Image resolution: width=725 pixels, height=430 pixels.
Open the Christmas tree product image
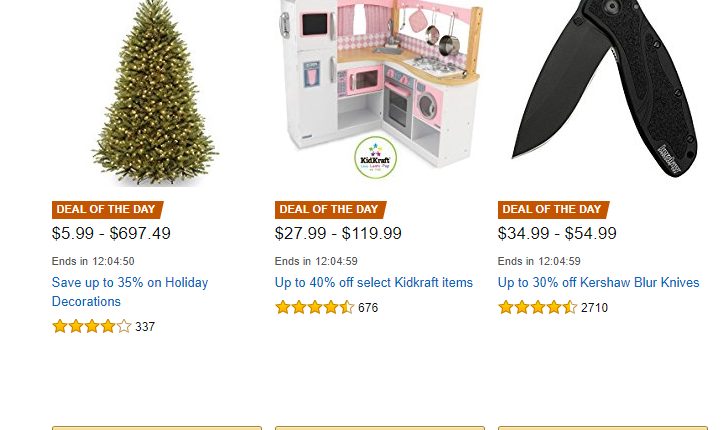155,92
